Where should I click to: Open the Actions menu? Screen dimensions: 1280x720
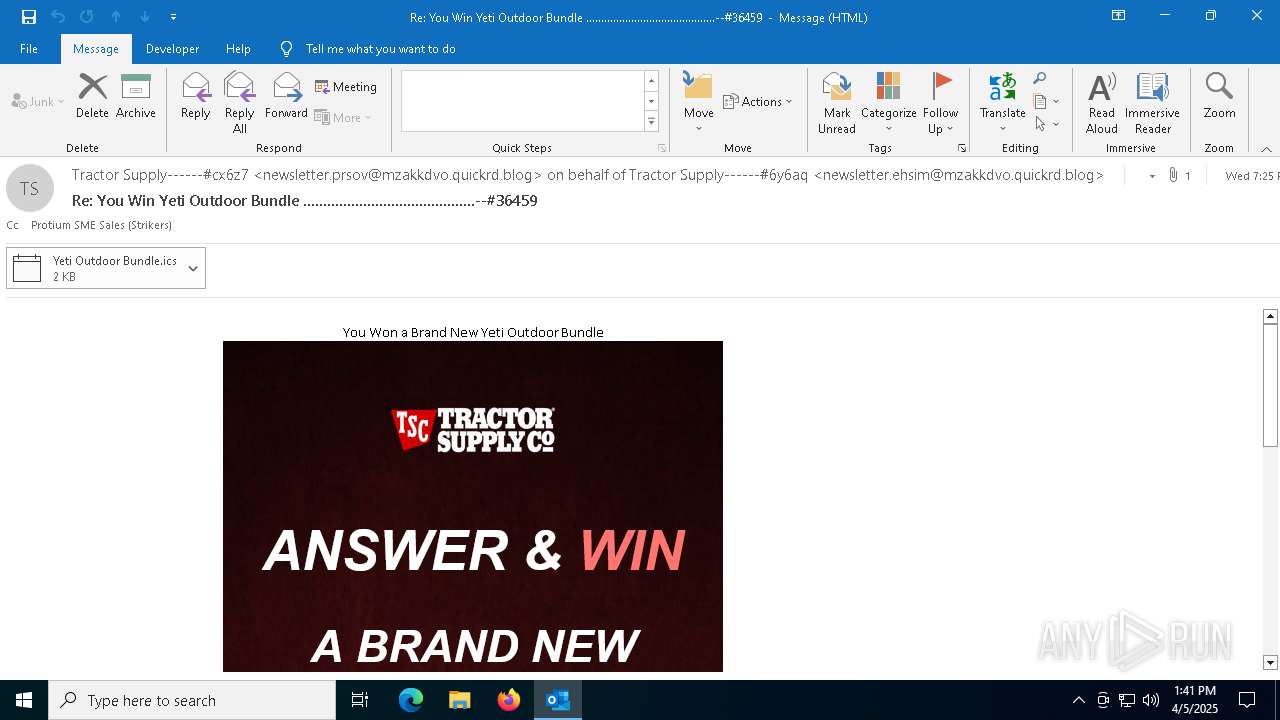pyautogui.click(x=757, y=101)
